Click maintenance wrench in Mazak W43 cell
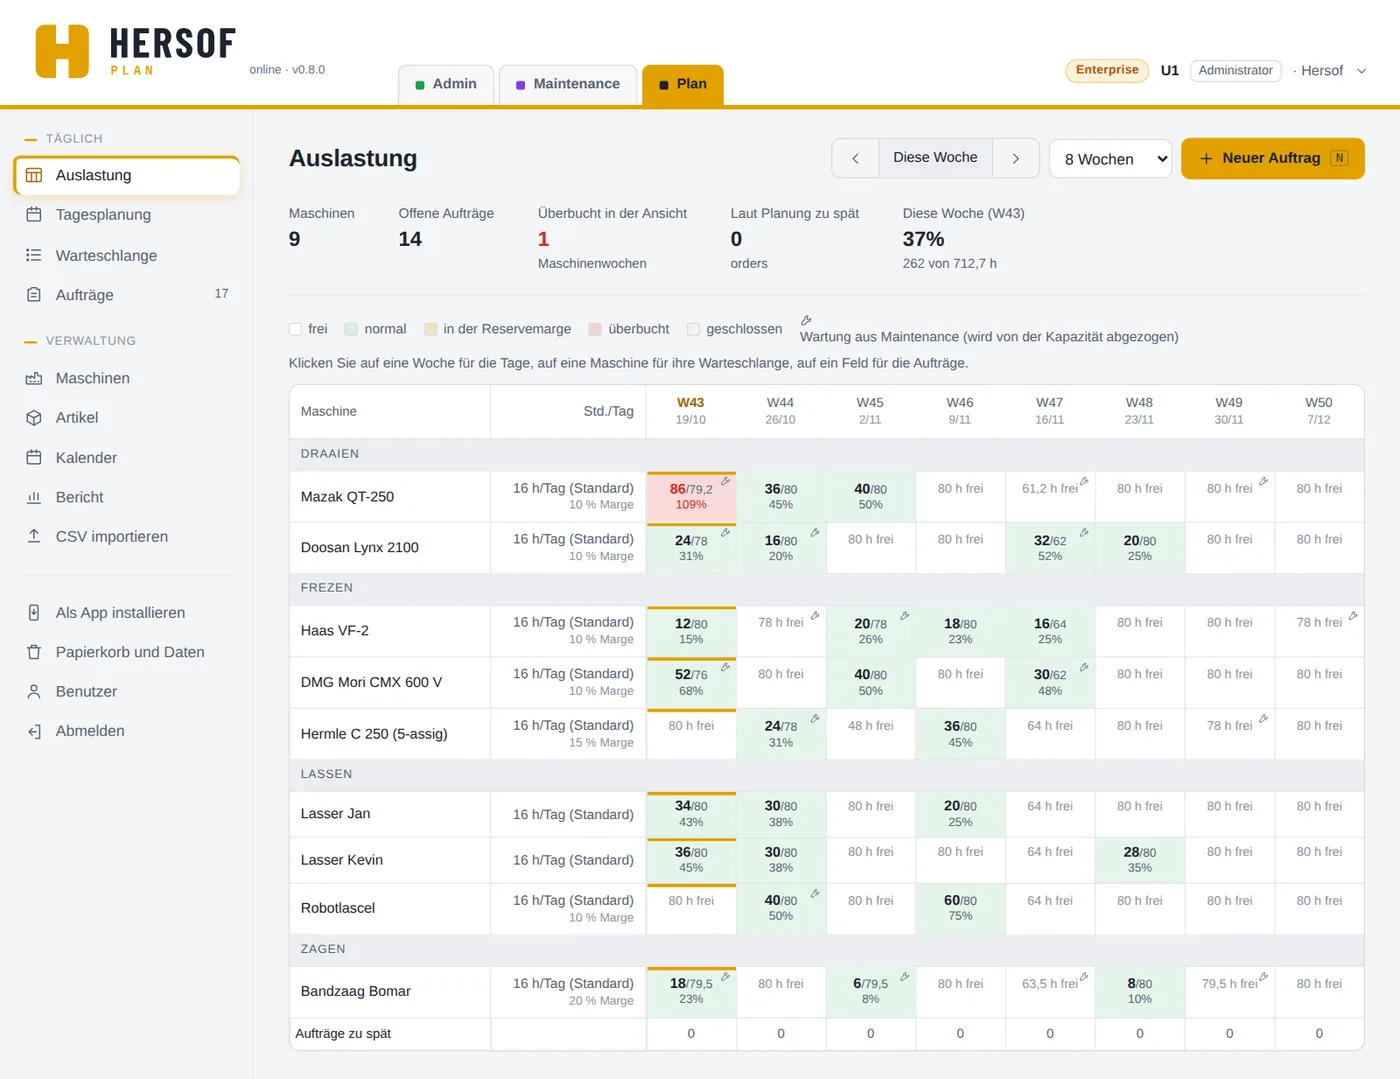The height and width of the screenshot is (1079, 1400). (x=726, y=481)
